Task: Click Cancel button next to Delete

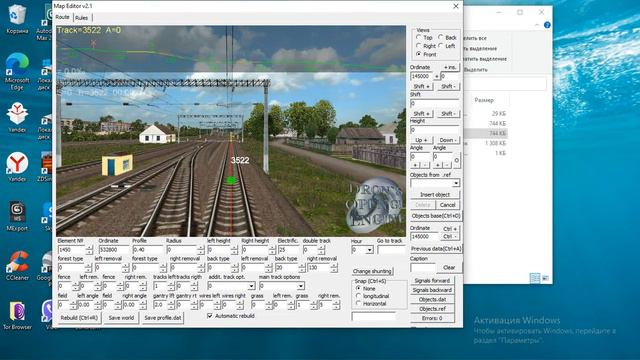Action: click(x=447, y=205)
